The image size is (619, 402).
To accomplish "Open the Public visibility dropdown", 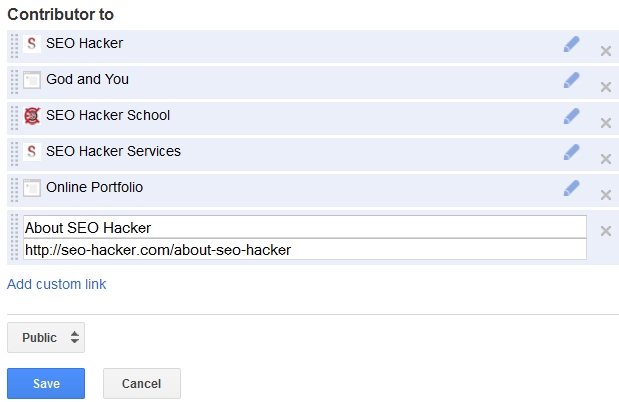I will (46, 338).
